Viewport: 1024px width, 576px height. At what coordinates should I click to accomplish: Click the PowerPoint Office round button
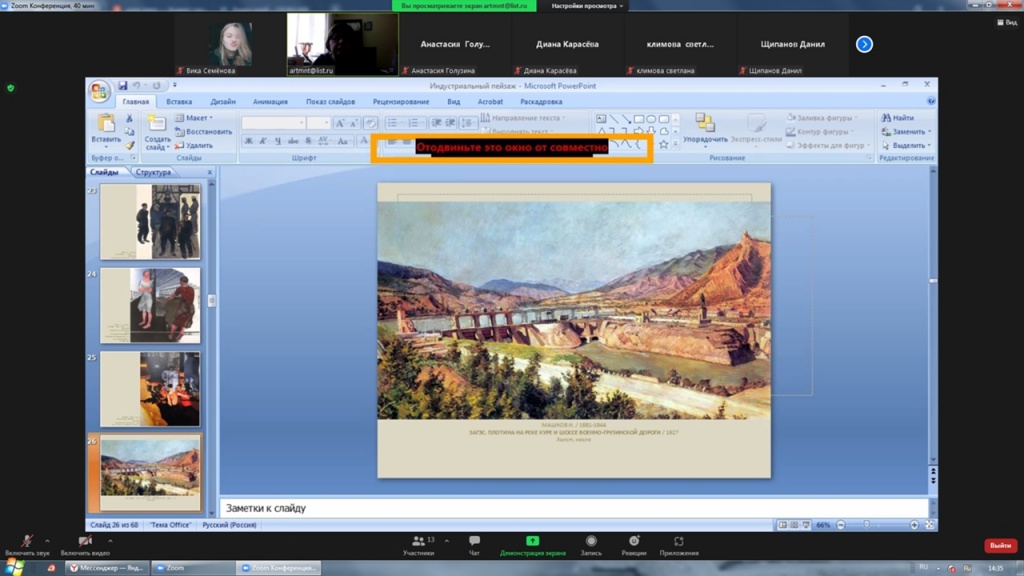coord(100,92)
